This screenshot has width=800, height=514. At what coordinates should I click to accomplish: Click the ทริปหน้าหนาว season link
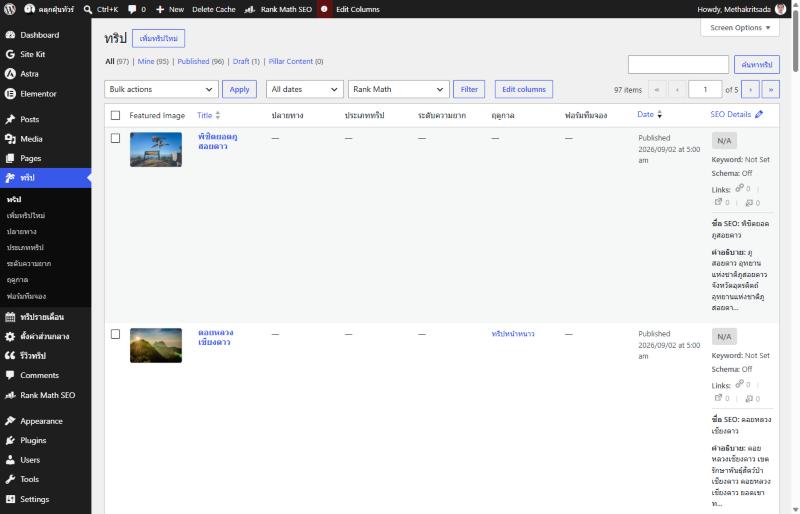point(513,334)
